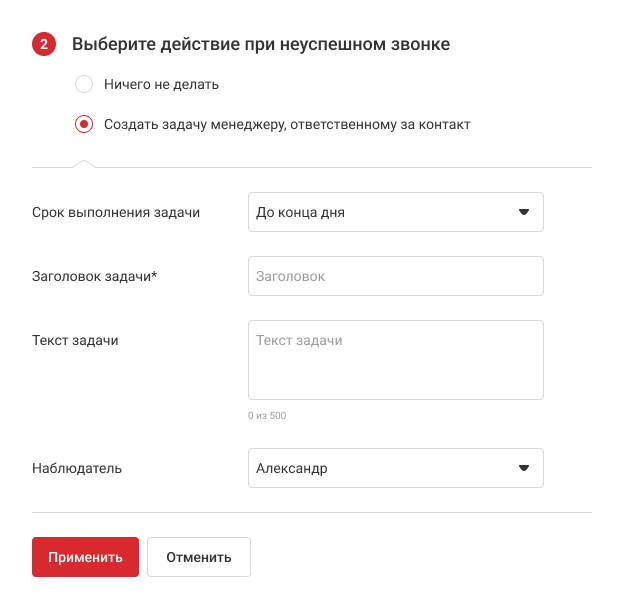624x609 pixels.
Task: Click the arrow in the "До конца дня" dropdown
Action: 523,212
